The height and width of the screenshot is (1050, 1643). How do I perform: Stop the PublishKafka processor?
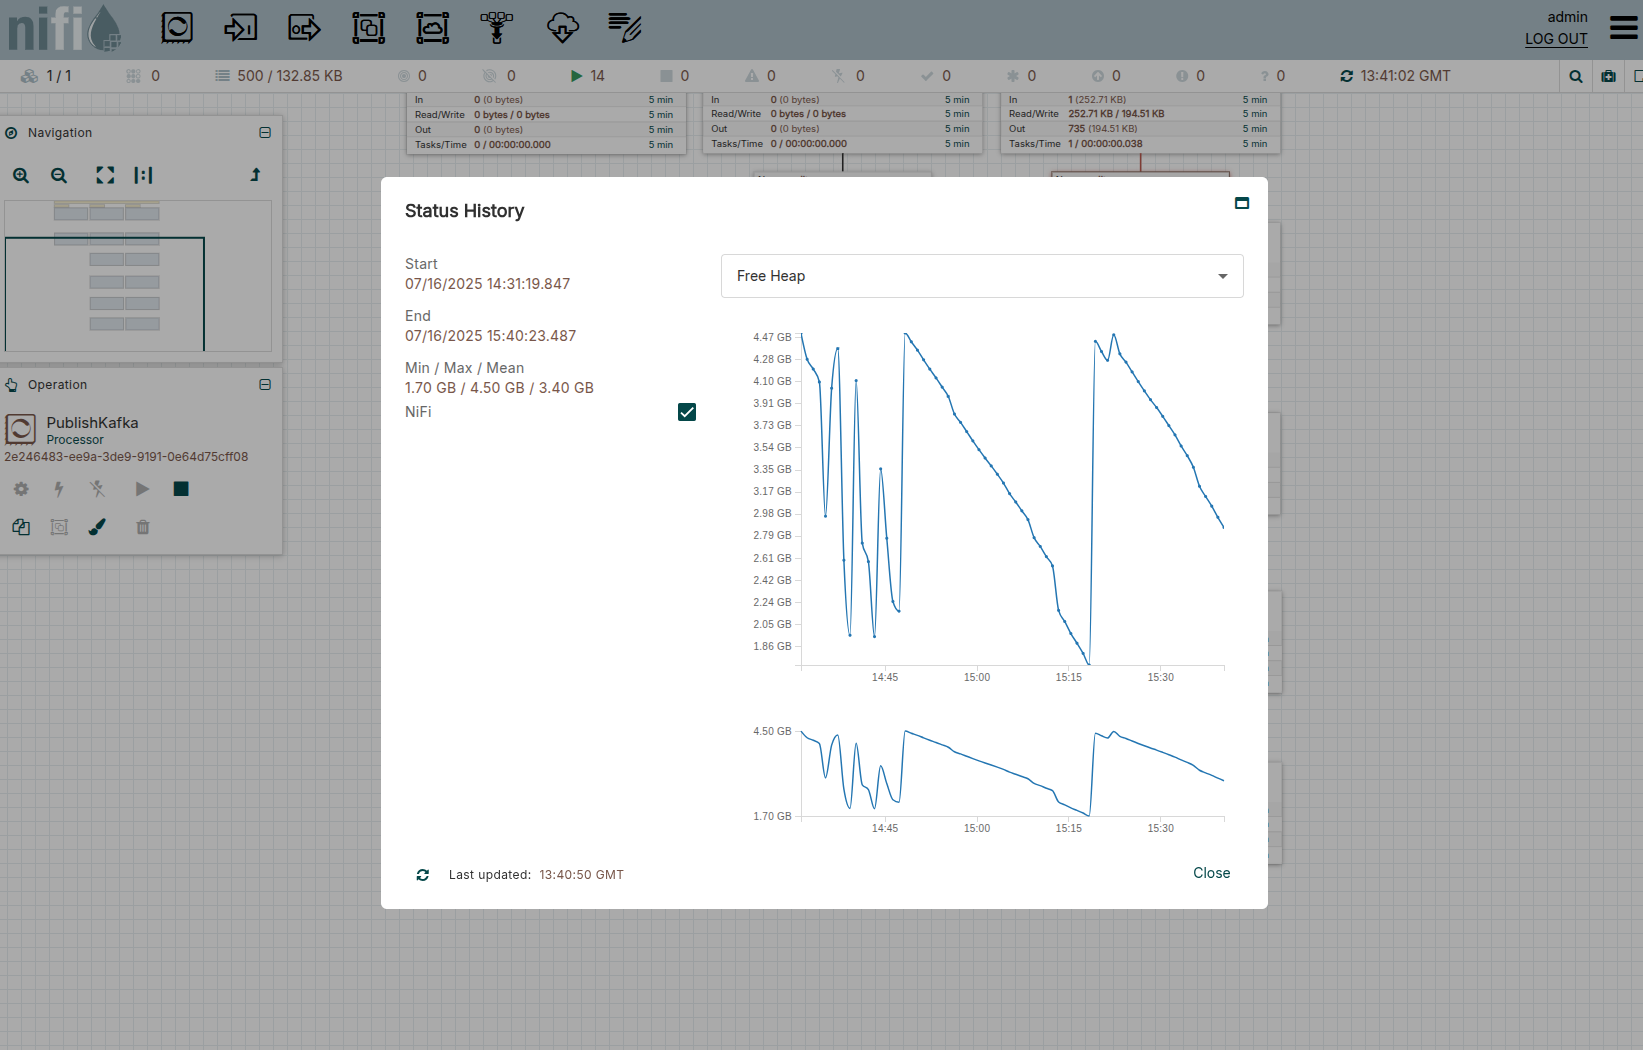tap(181, 489)
